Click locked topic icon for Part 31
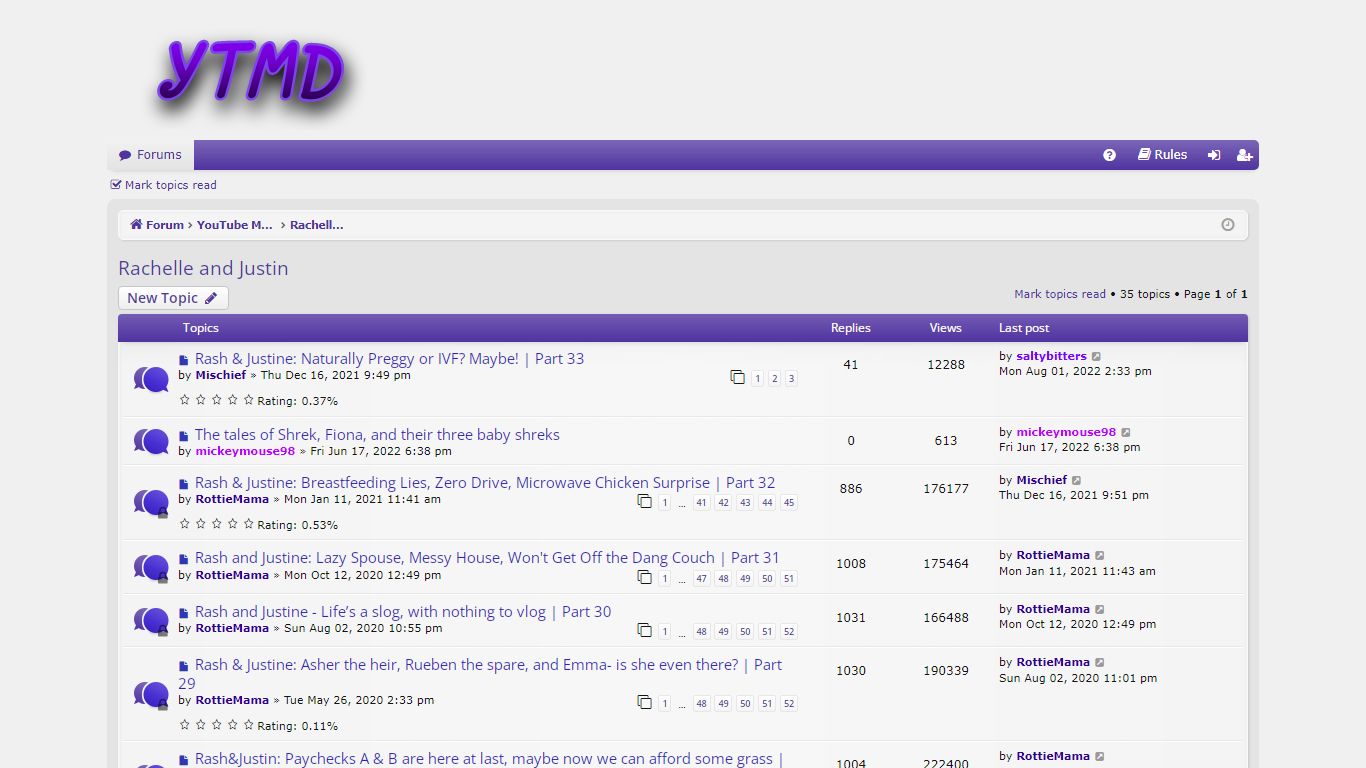The image size is (1366, 768). coord(151,568)
